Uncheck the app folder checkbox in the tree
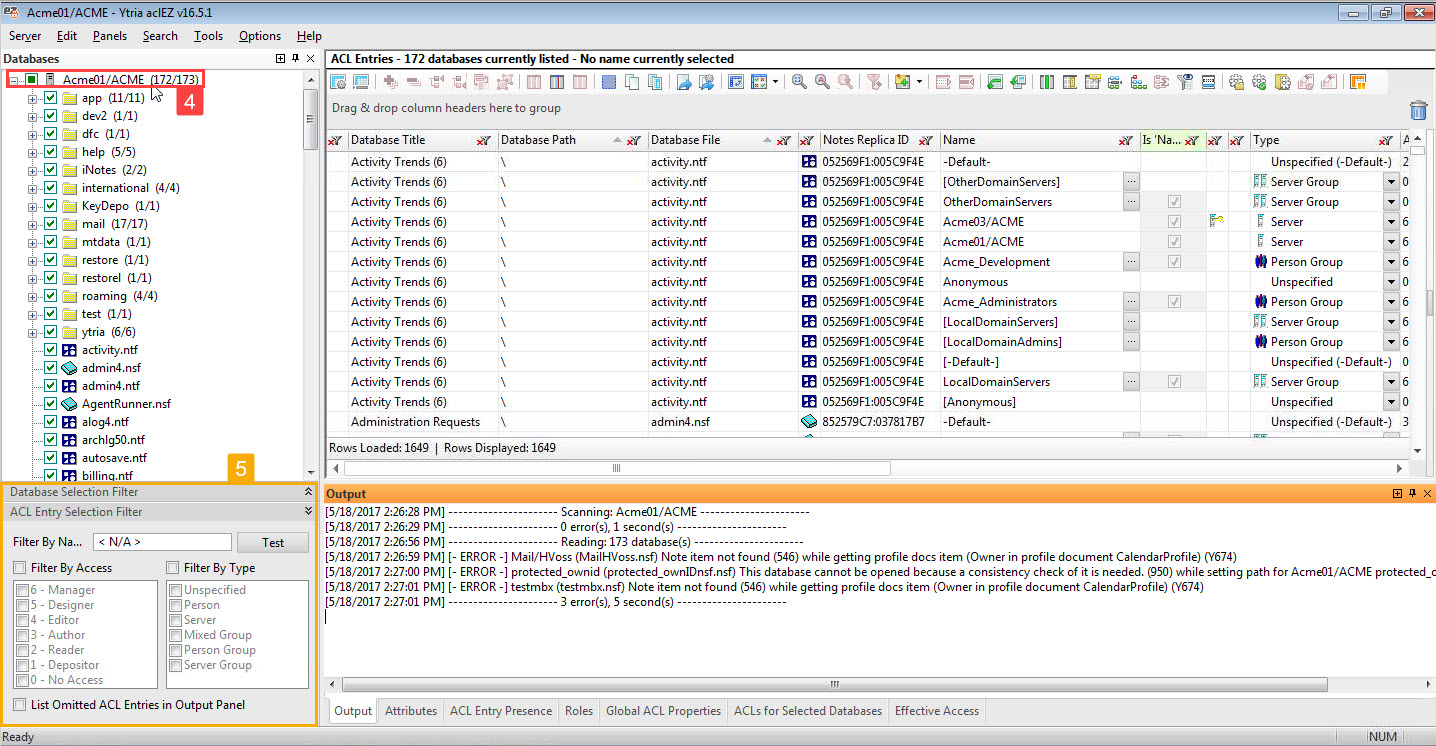1436x746 pixels. coord(52,99)
